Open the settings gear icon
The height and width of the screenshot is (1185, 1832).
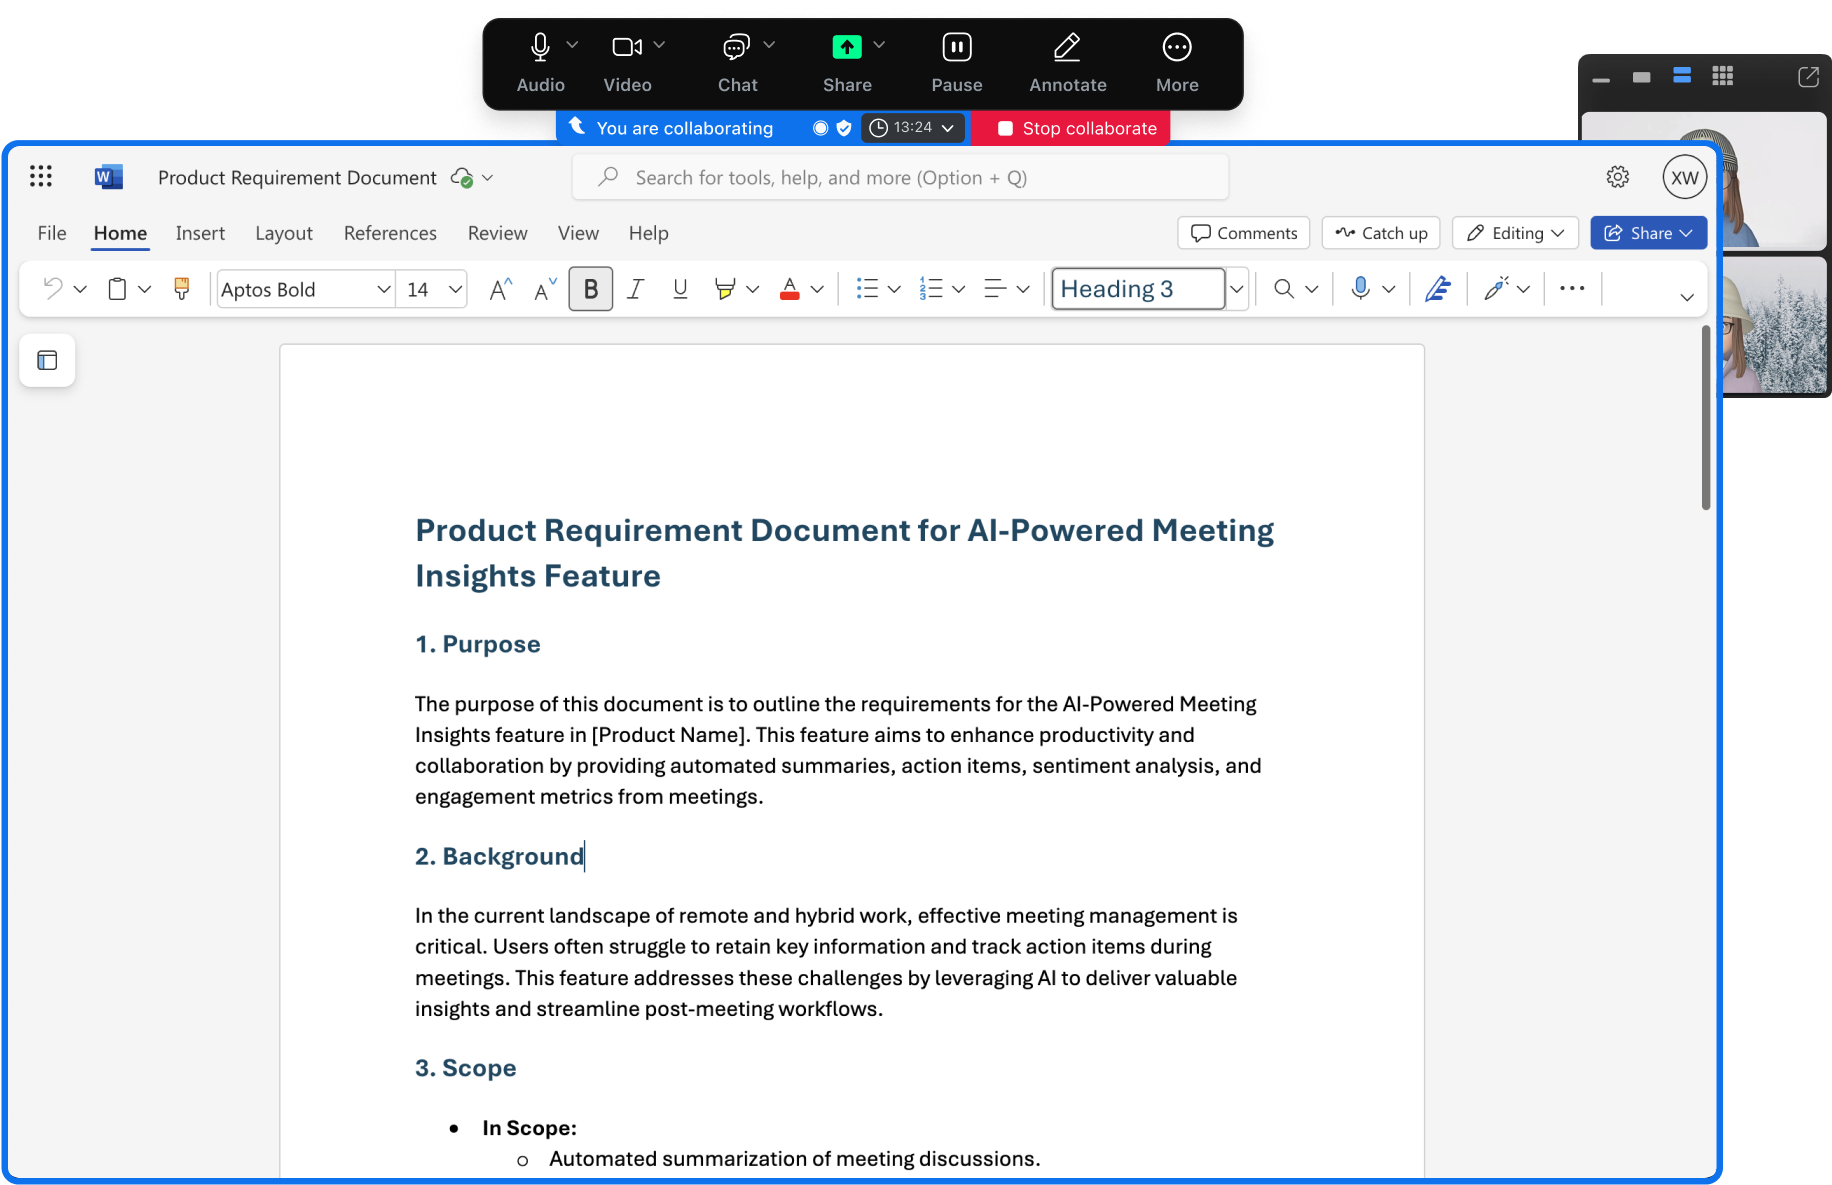tap(1618, 177)
